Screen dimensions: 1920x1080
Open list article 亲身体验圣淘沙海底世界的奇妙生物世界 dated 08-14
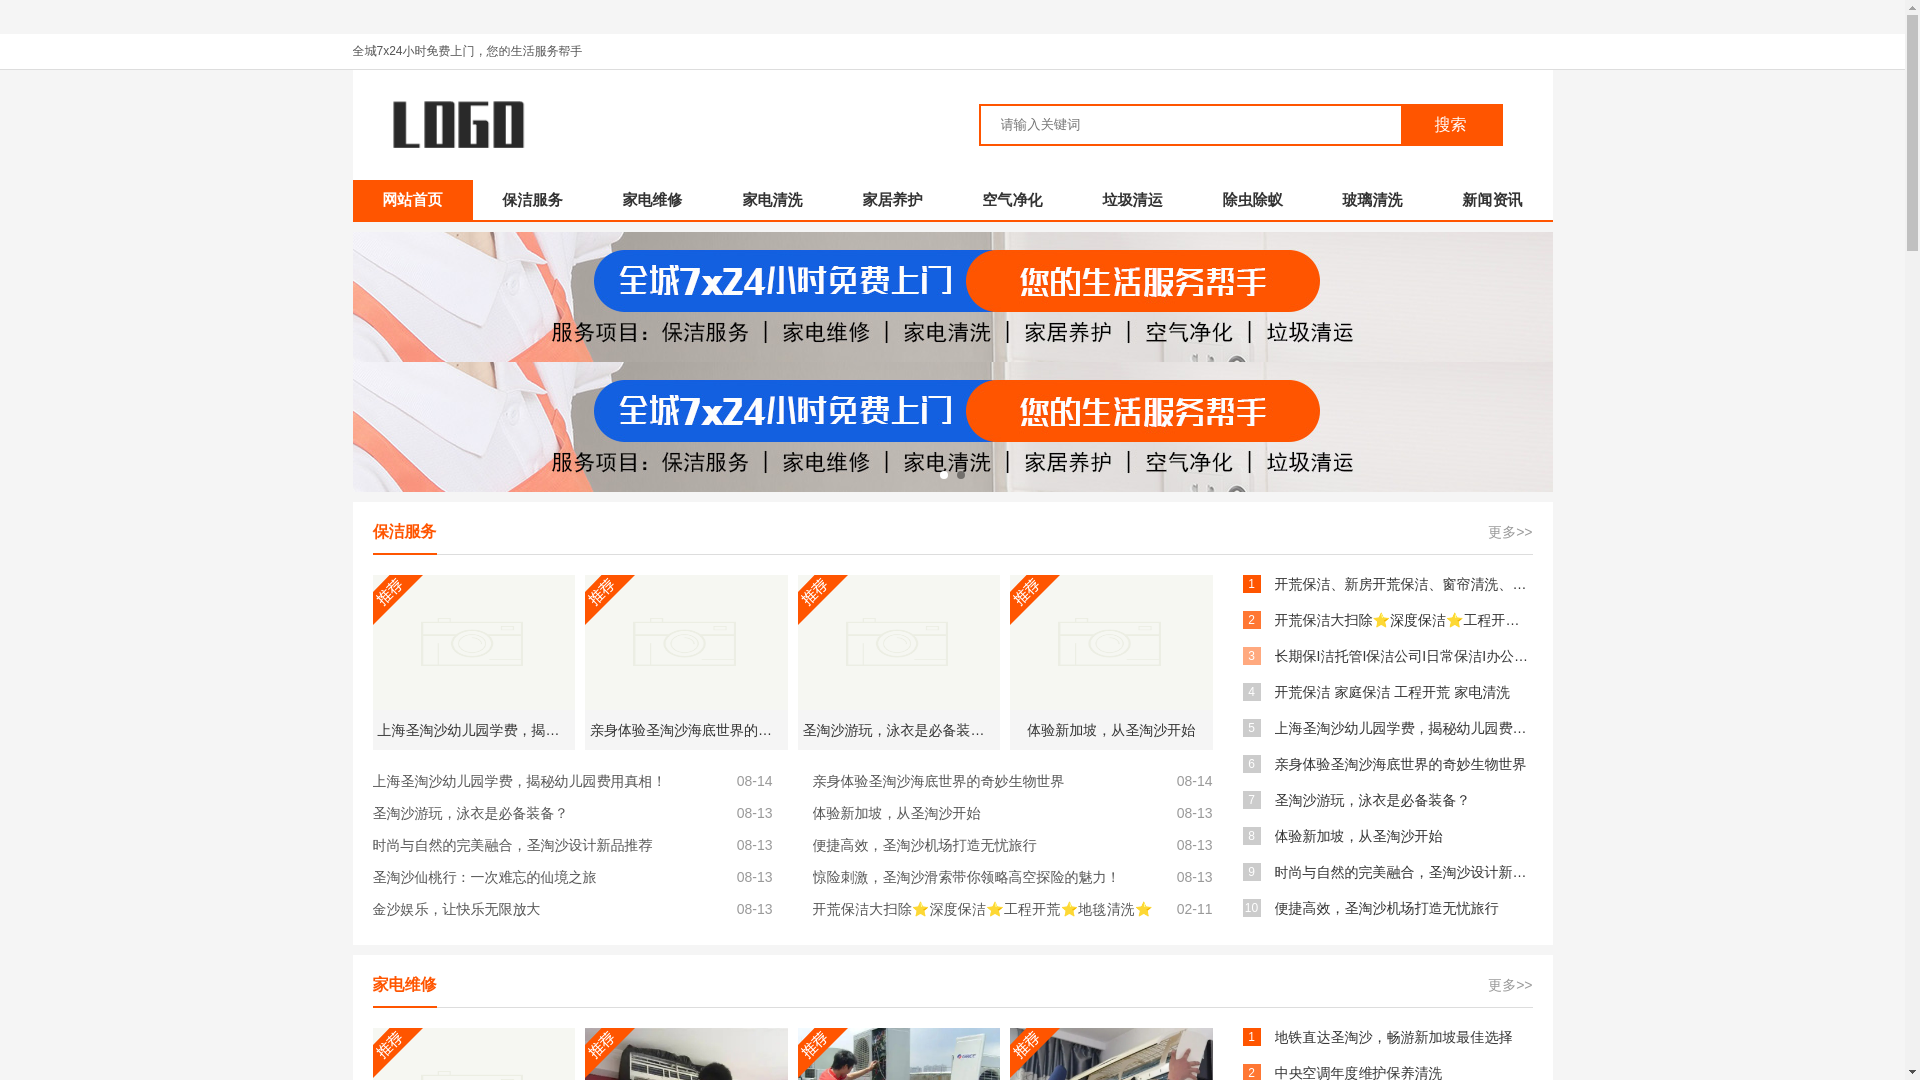tap(938, 781)
